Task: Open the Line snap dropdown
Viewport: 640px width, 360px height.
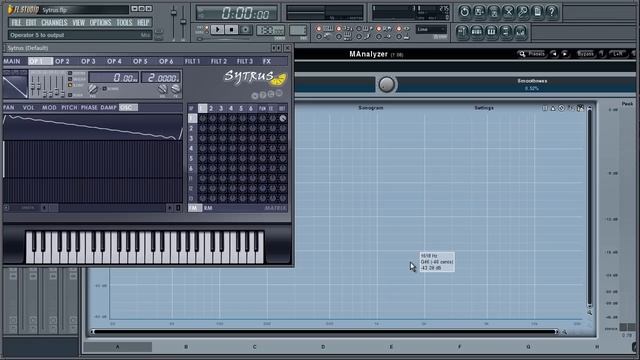Action: [431, 29]
